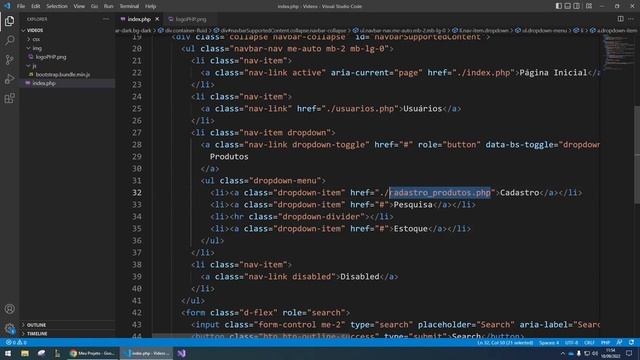Open the Source Control view
Image resolution: width=640 pixels, height=360 pixels.
click(x=9, y=60)
